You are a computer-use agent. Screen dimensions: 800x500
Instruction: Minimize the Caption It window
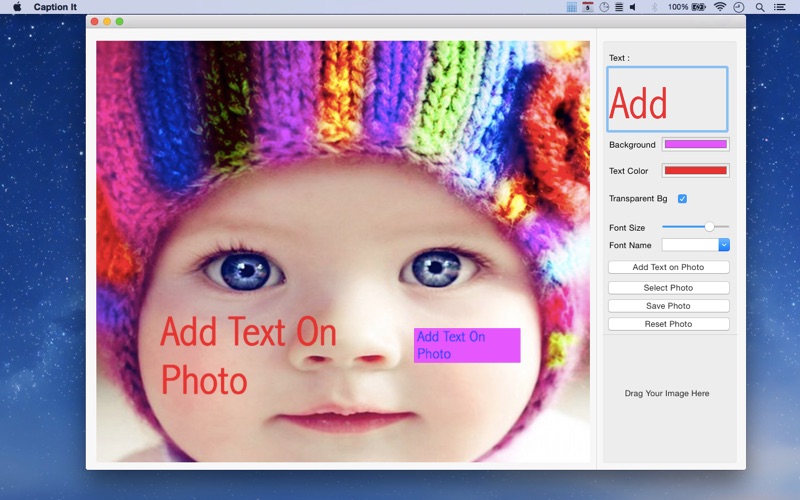(x=107, y=21)
